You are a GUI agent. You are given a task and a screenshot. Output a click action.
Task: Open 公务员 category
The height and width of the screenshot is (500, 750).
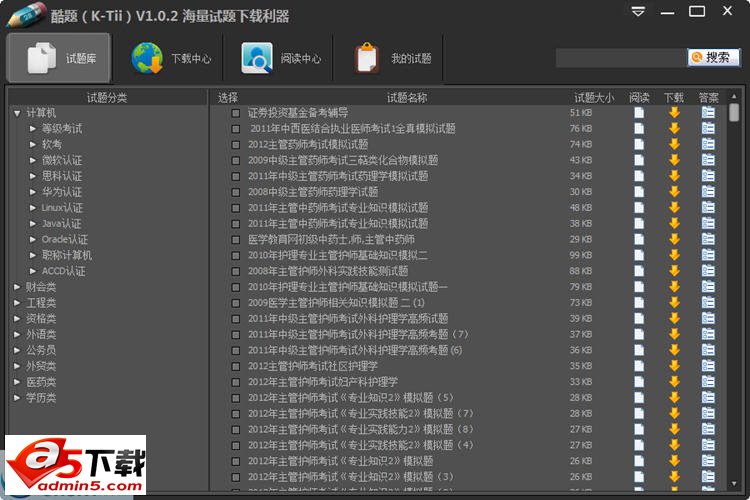click(41, 350)
